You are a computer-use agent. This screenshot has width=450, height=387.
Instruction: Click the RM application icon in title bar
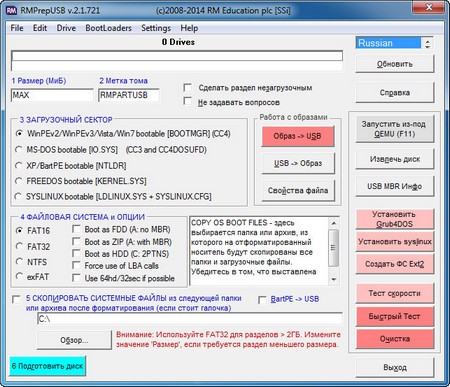(11, 10)
